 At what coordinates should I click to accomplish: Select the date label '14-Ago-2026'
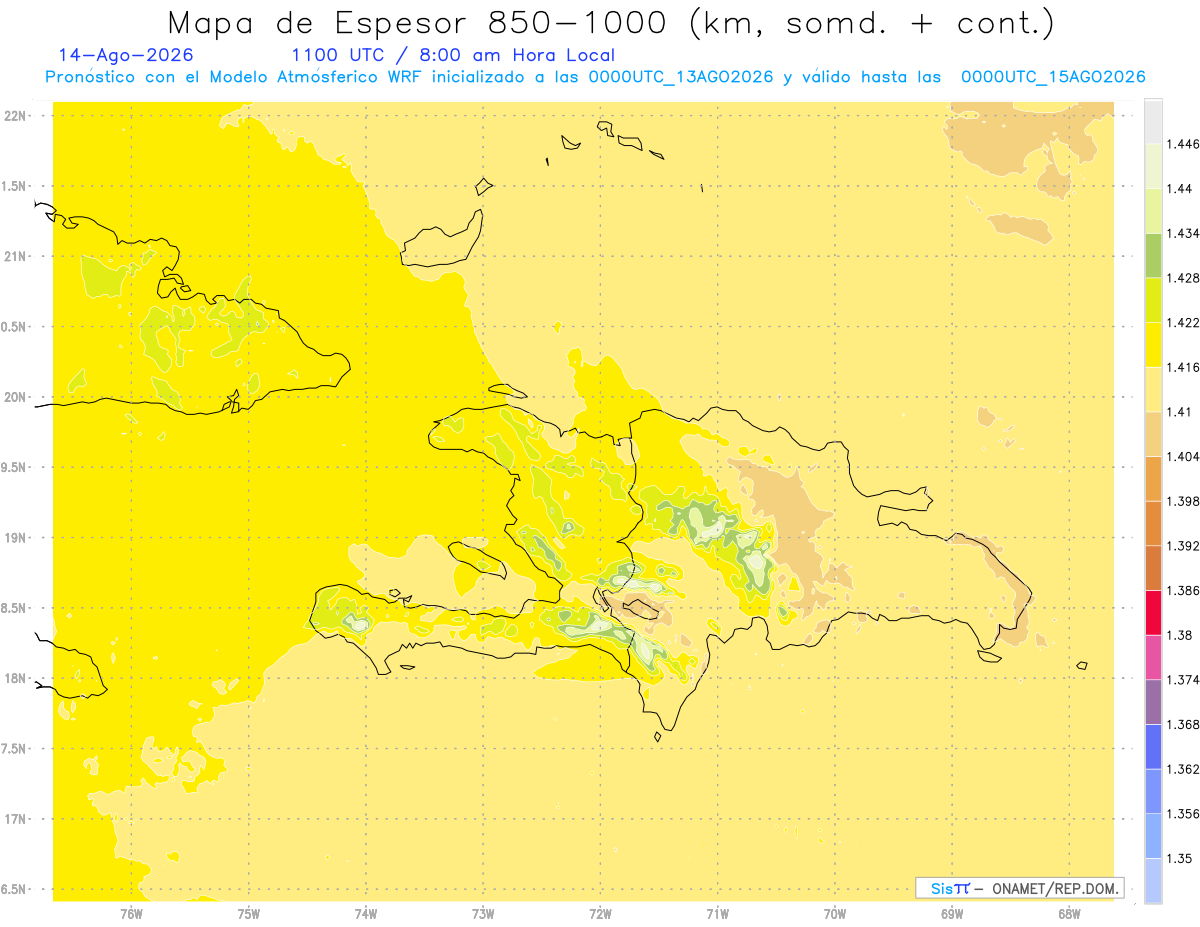click(x=126, y=55)
